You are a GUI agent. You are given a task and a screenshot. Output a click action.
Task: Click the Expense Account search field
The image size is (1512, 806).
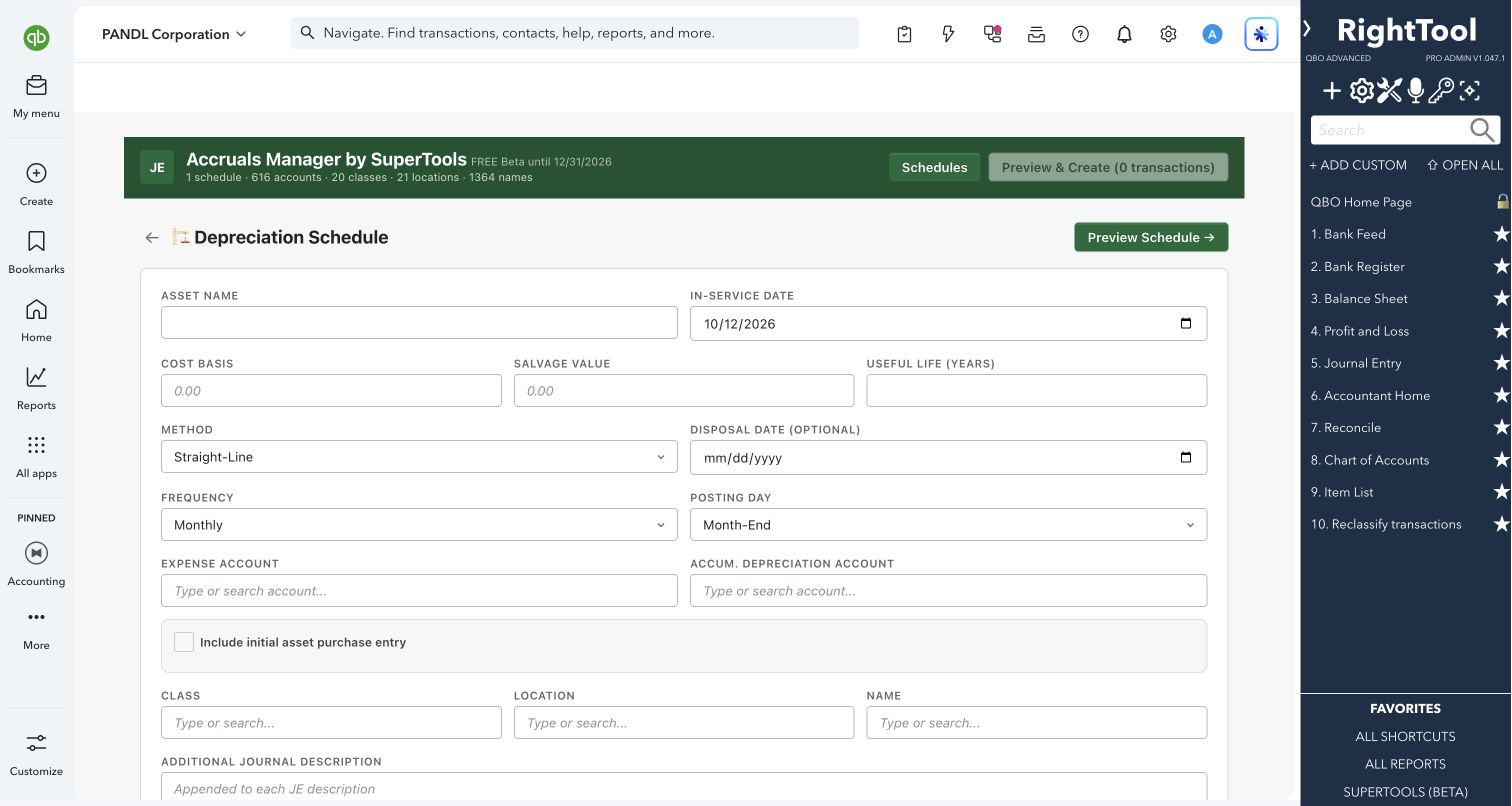[x=419, y=591]
